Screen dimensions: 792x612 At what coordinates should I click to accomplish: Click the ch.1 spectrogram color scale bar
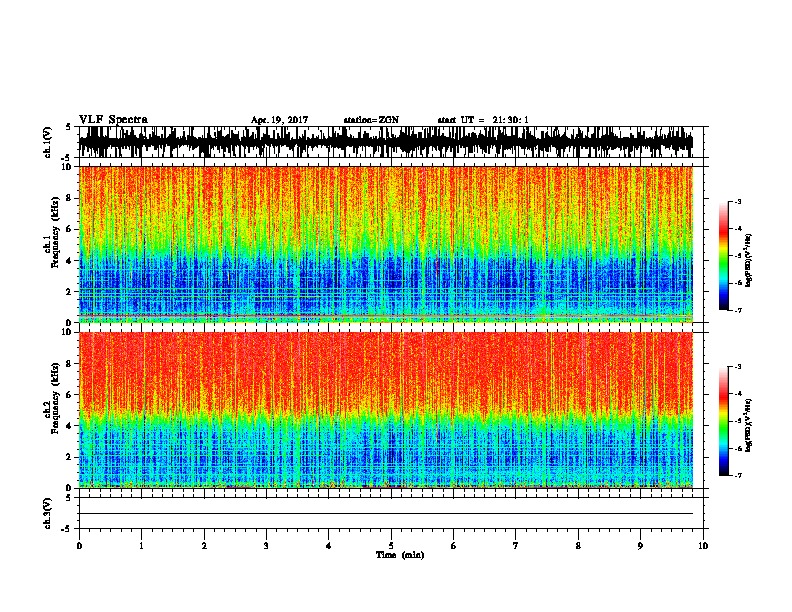click(723, 256)
